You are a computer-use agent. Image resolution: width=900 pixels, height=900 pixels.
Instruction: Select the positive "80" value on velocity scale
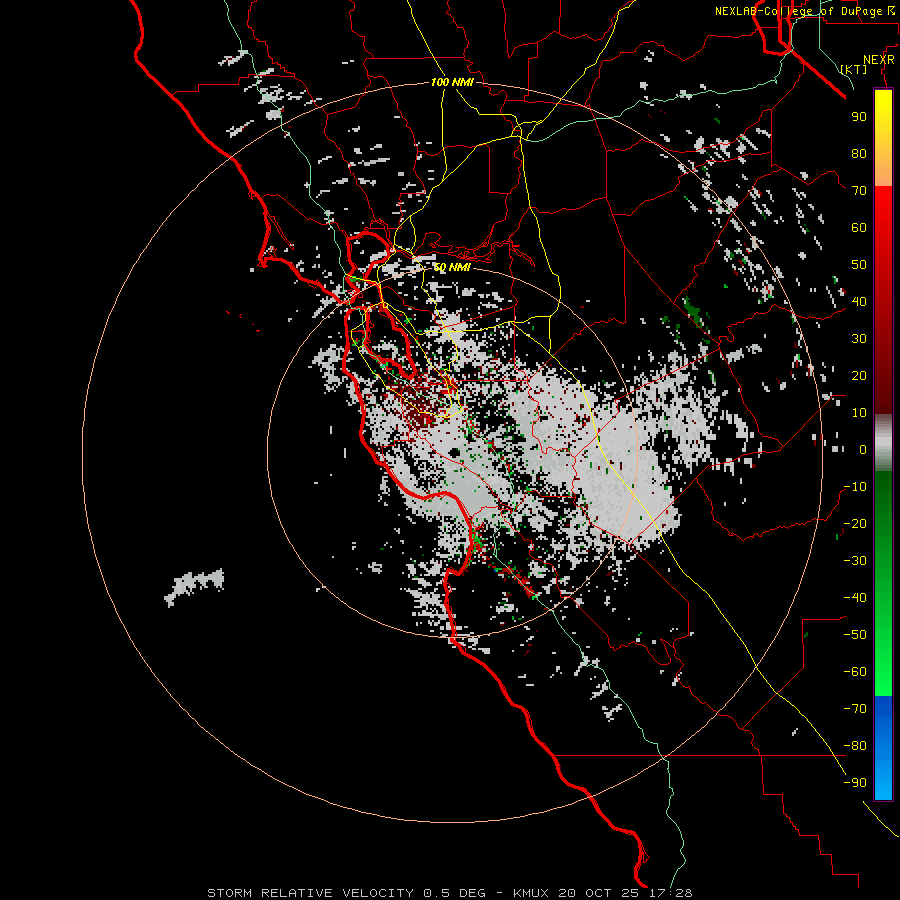(x=859, y=153)
